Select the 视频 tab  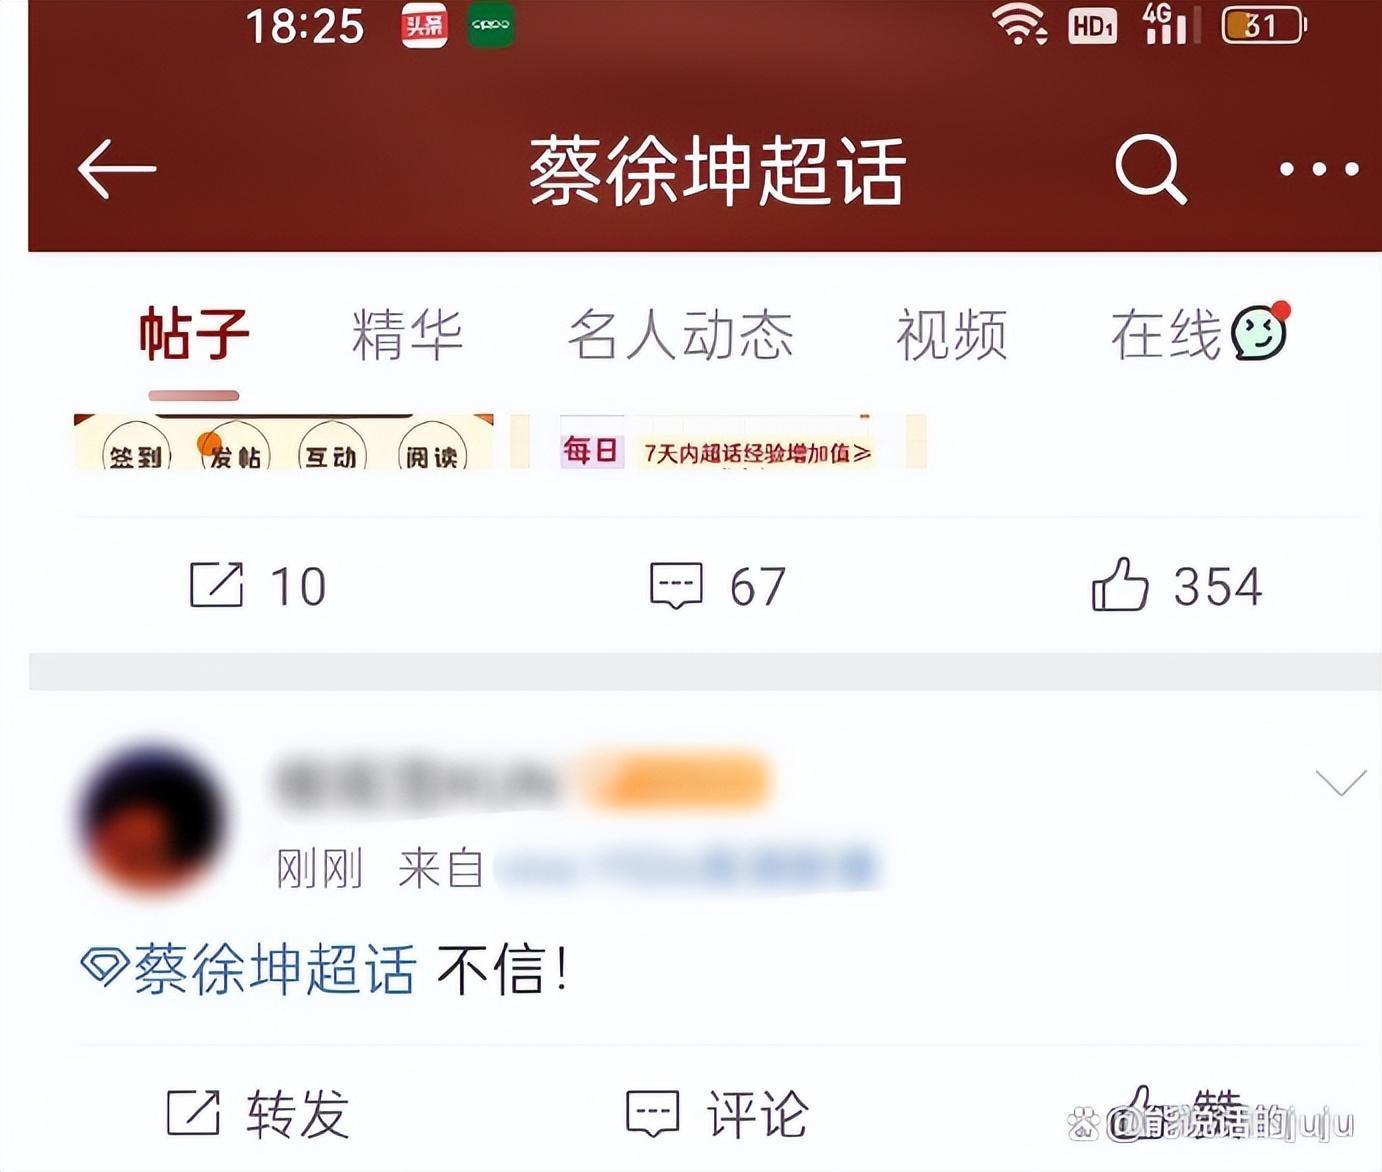pos(951,334)
